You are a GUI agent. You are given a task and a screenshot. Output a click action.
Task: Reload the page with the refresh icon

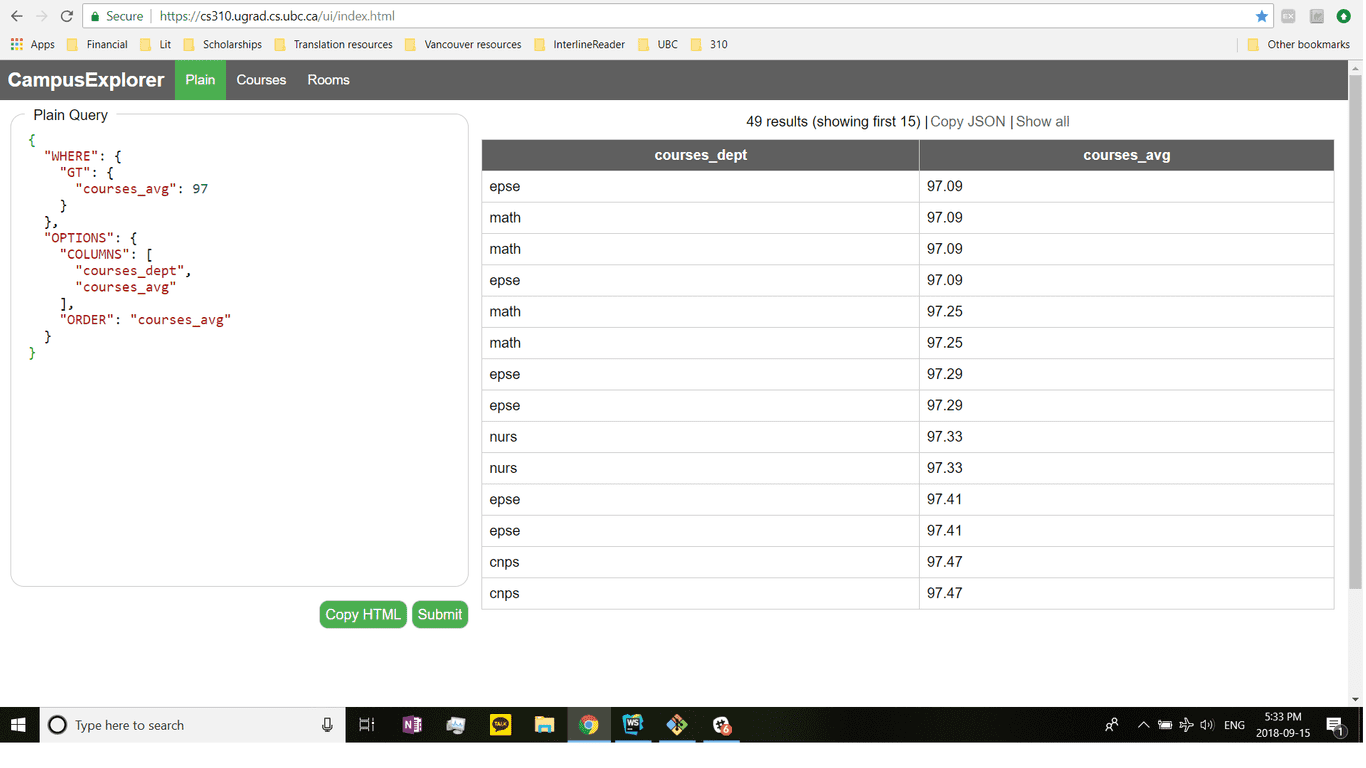pos(66,16)
